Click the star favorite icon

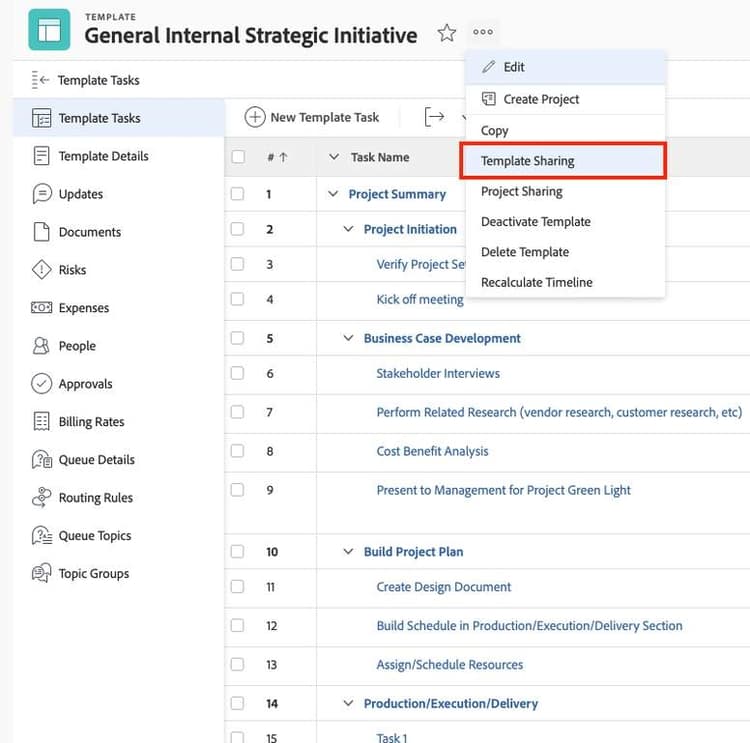point(447,34)
